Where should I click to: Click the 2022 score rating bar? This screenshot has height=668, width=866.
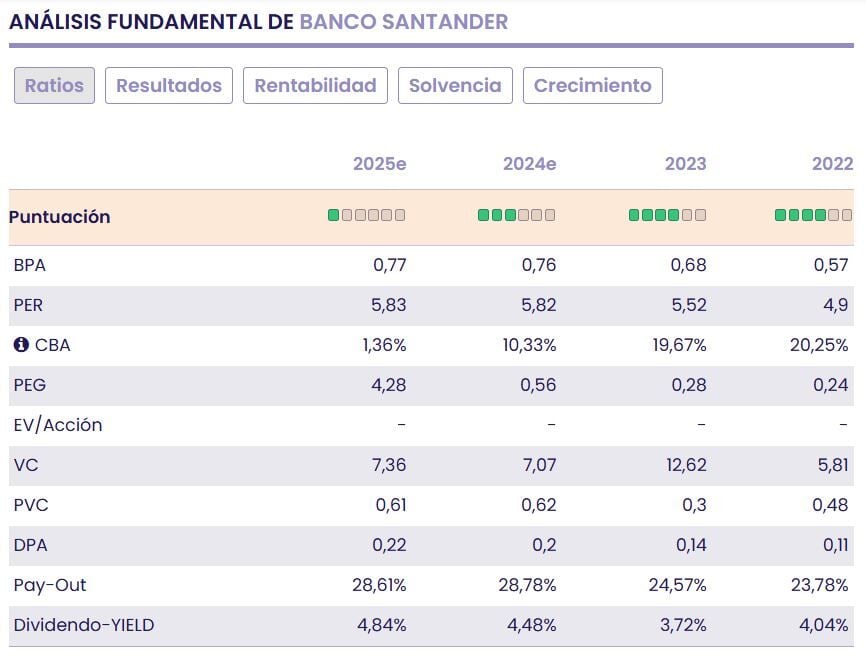click(x=813, y=215)
